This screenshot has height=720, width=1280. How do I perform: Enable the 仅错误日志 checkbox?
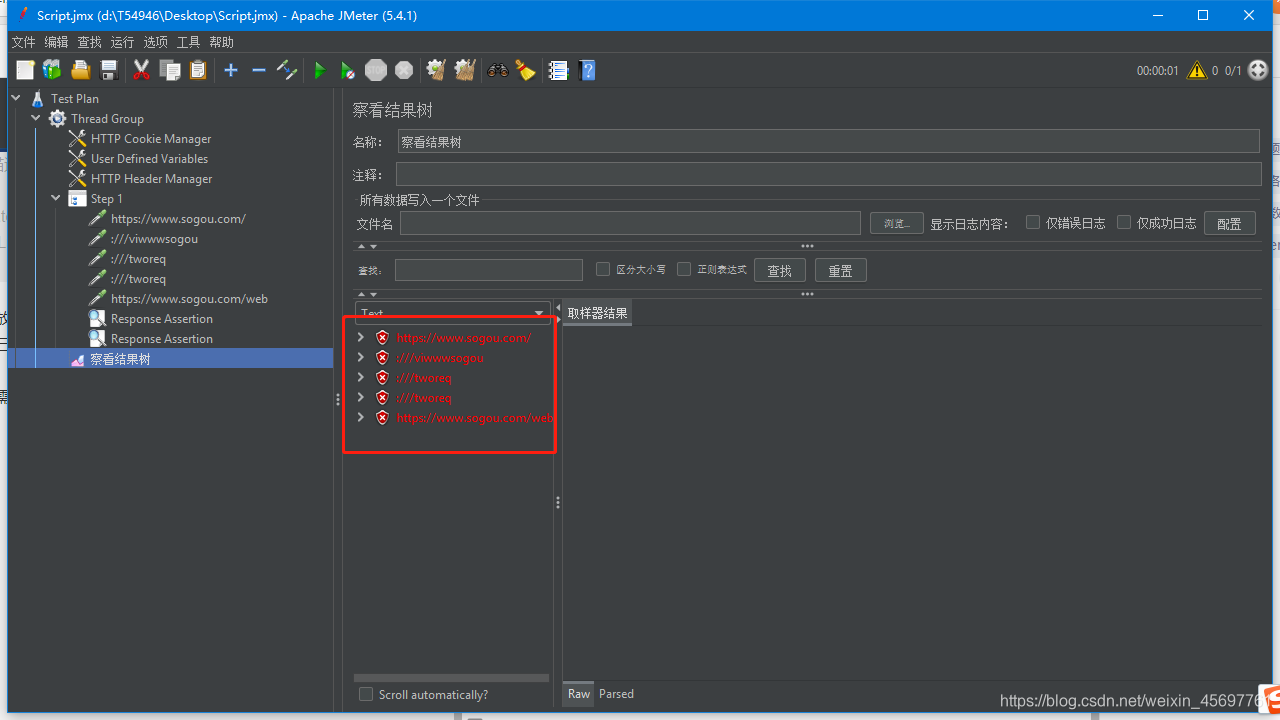click(x=1033, y=222)
